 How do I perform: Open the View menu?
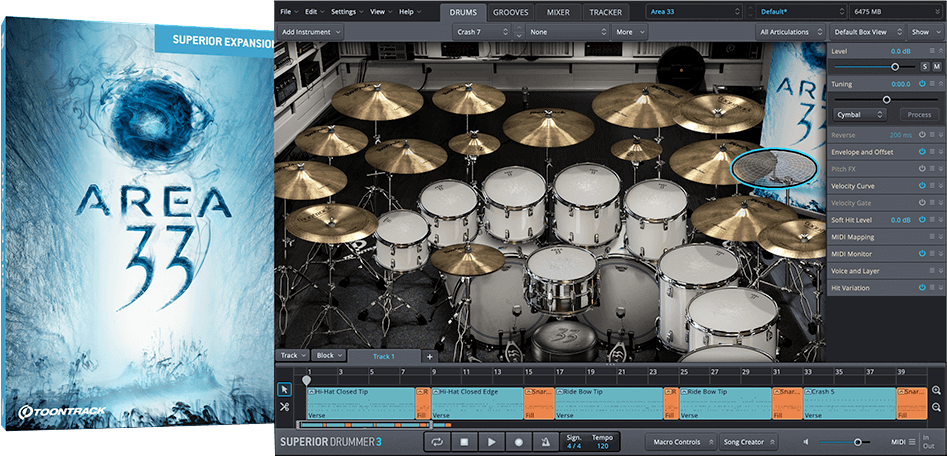380,11
